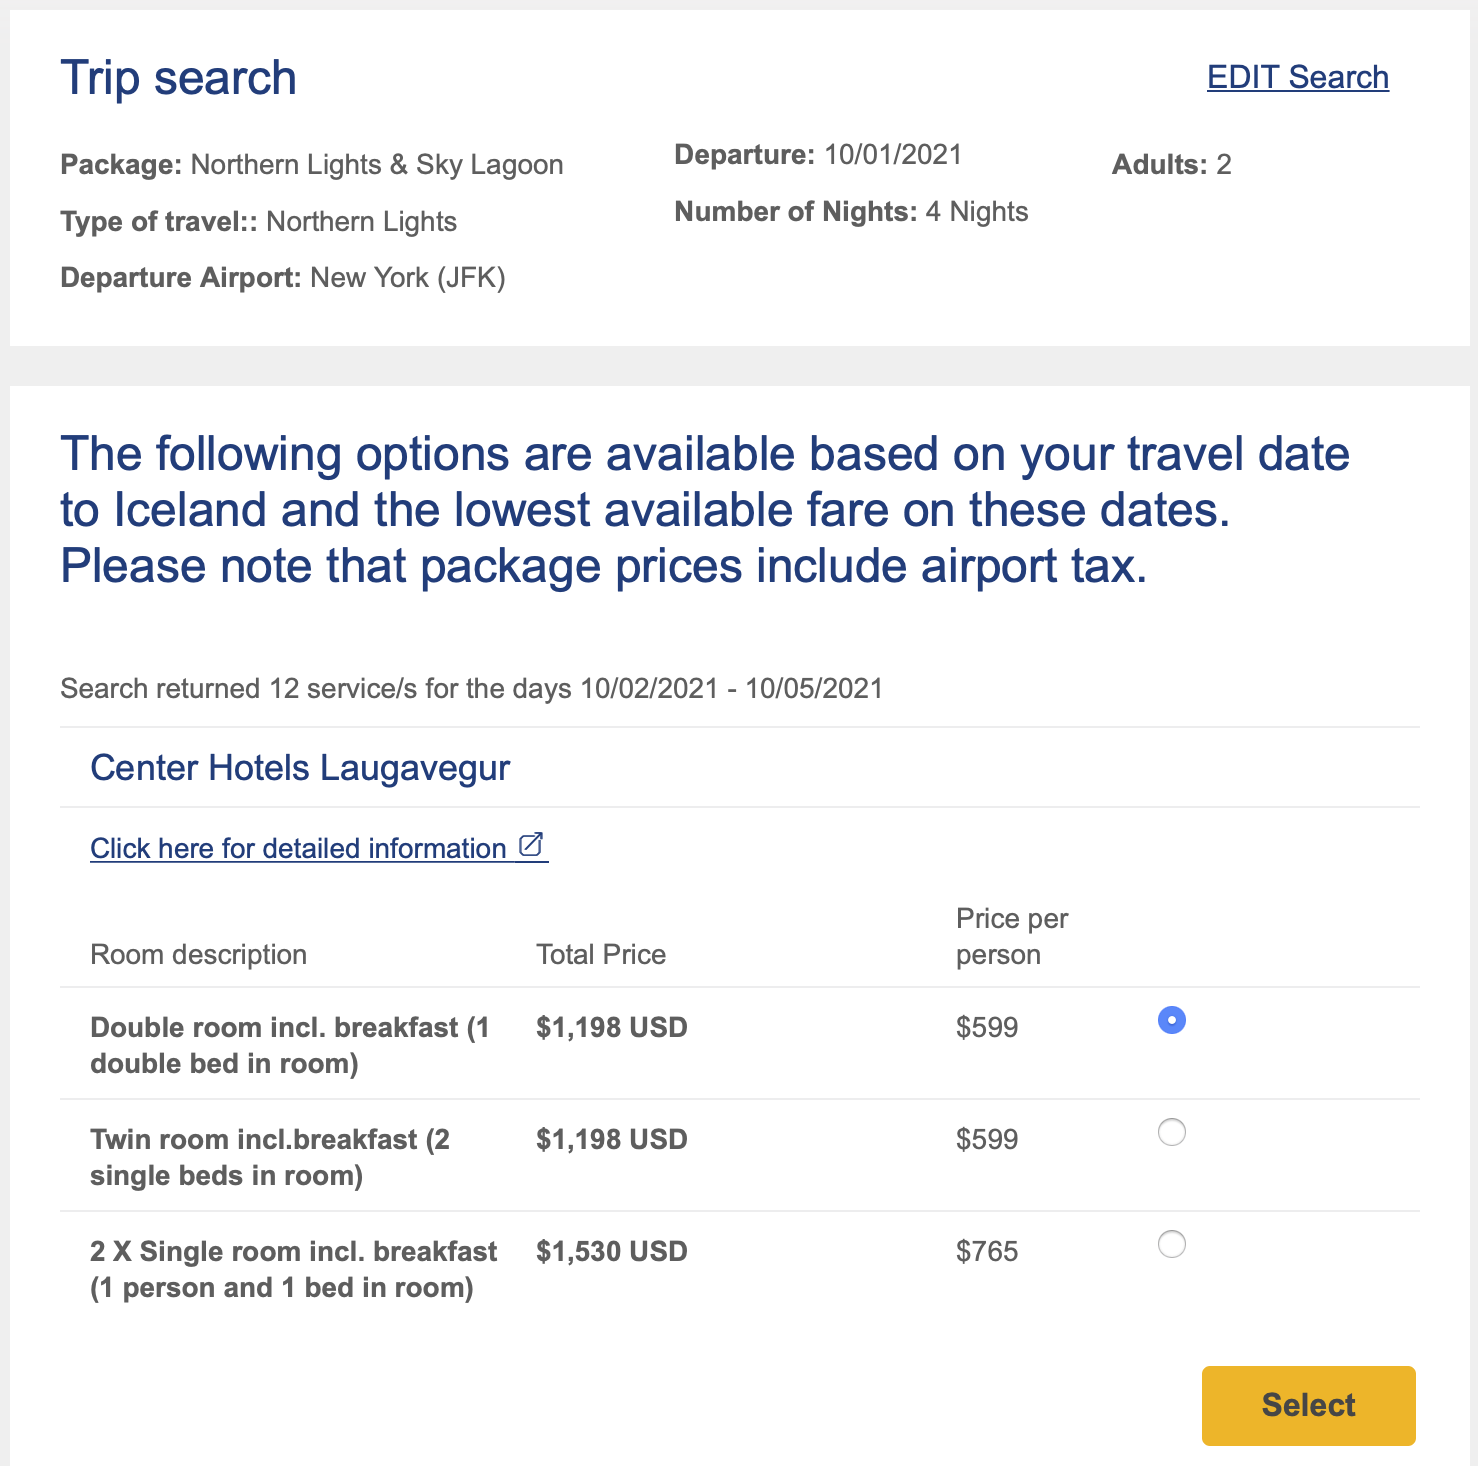Image resolution: width=1478 pixels, height=1466 pixels.
Task: Click the $1,198 USD double room price
Action: tap(611, 1027)
